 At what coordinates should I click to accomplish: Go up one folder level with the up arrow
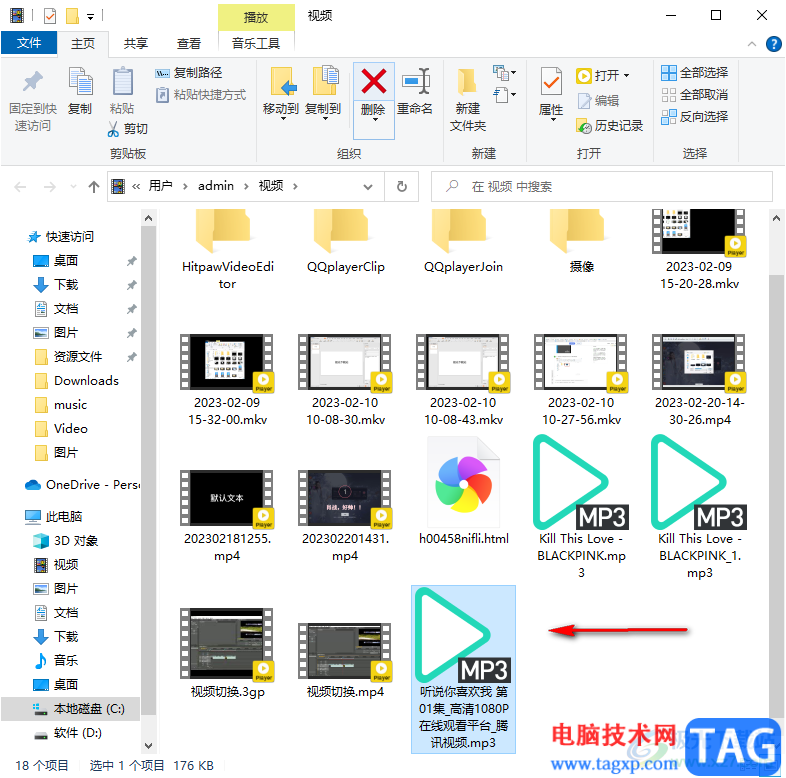point(94,187)
